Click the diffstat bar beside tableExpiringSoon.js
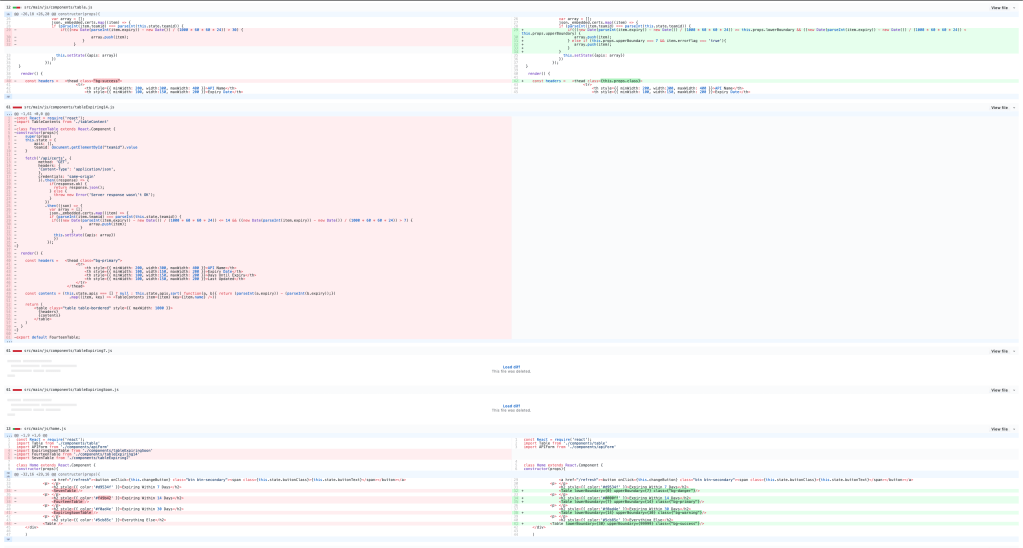Image resolution: width=1023 pixels, height=548 pixels. (17, 389)
